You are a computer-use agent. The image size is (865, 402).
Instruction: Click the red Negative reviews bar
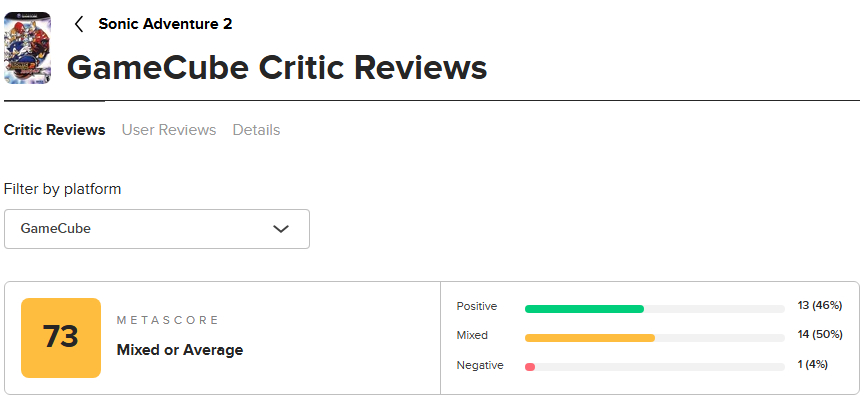point(530,367)
